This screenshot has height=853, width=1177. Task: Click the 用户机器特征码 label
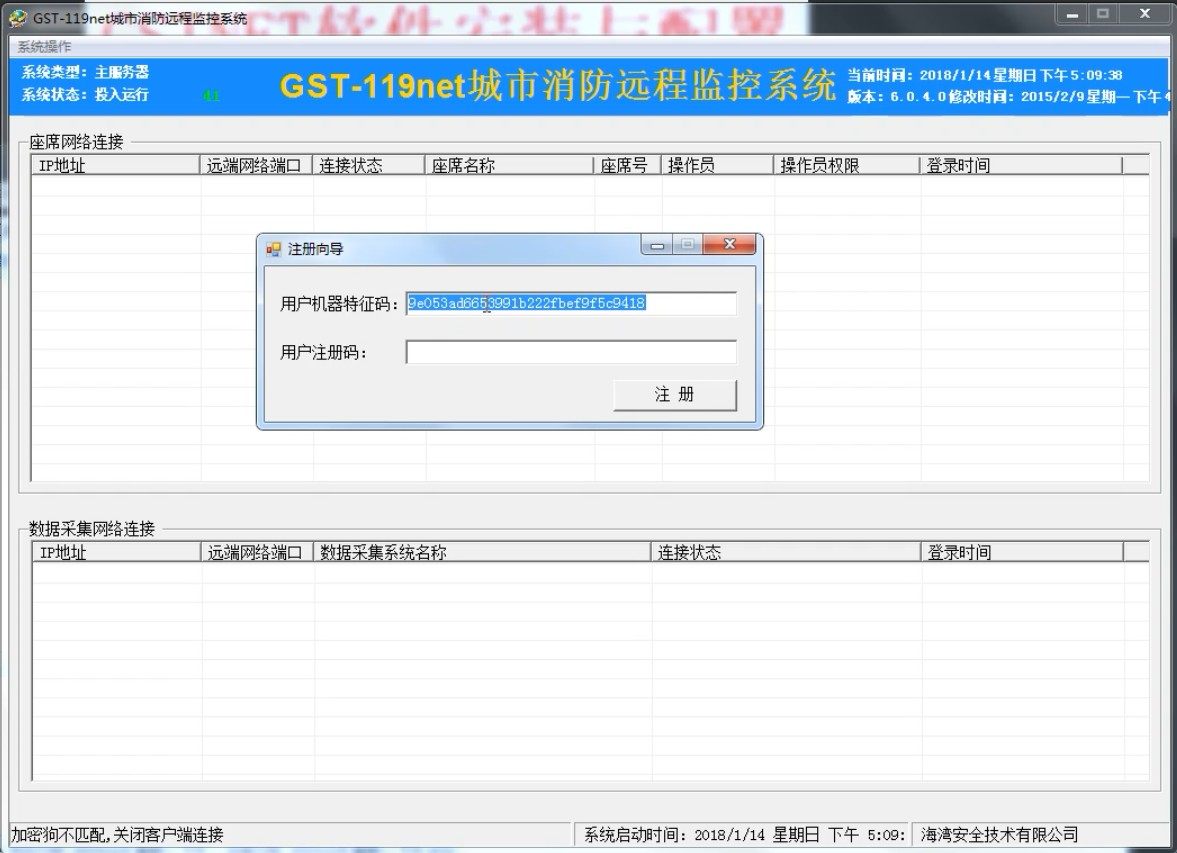339,304
